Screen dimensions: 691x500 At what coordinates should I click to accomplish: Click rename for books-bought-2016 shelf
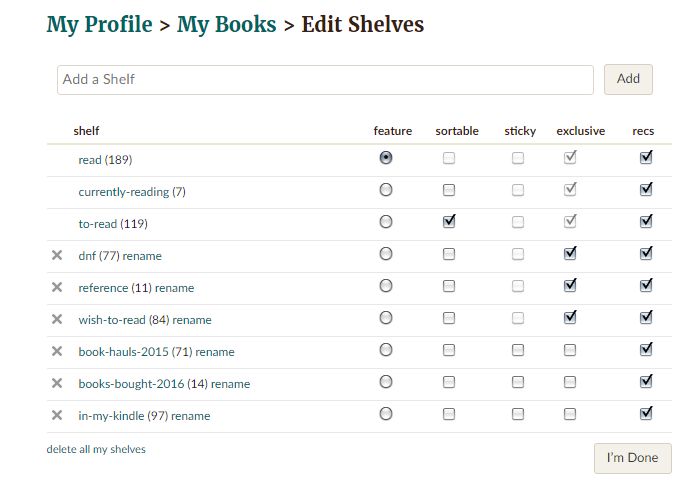230,384
